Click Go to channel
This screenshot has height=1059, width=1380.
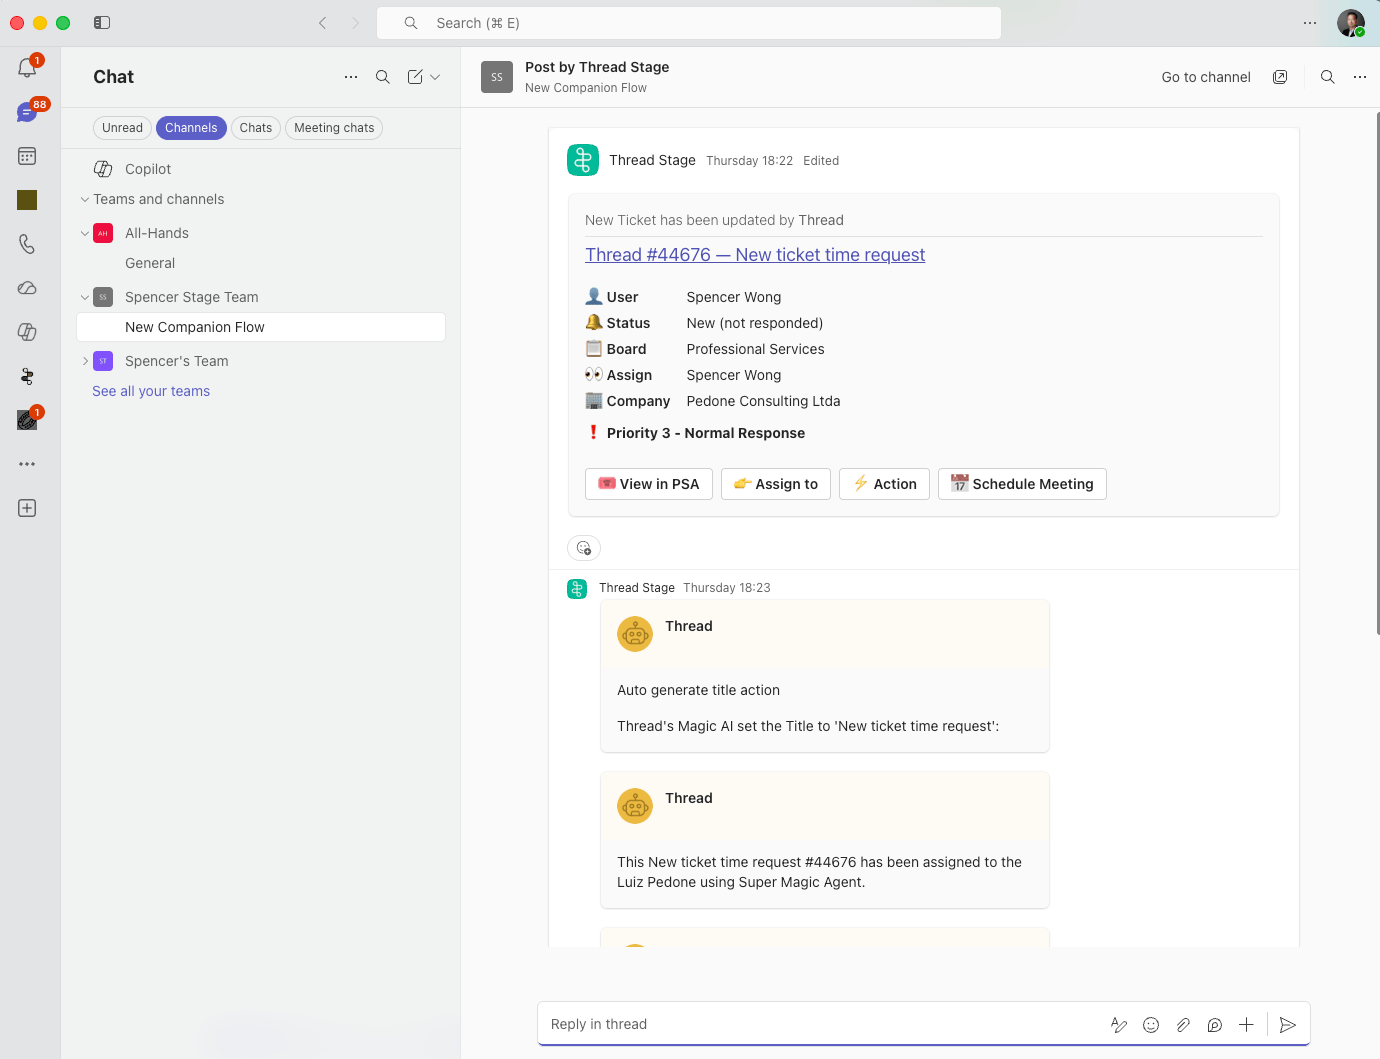(x=1206, y=77)
